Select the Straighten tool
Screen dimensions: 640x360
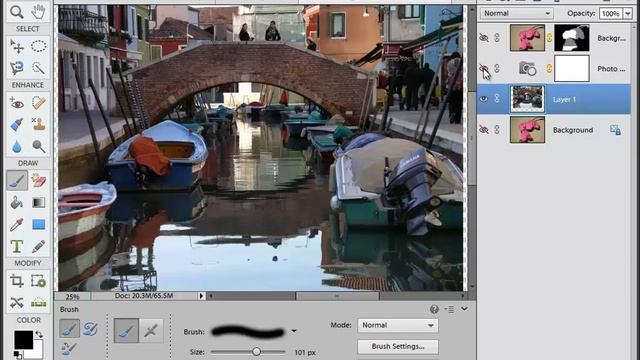[38, 302]
